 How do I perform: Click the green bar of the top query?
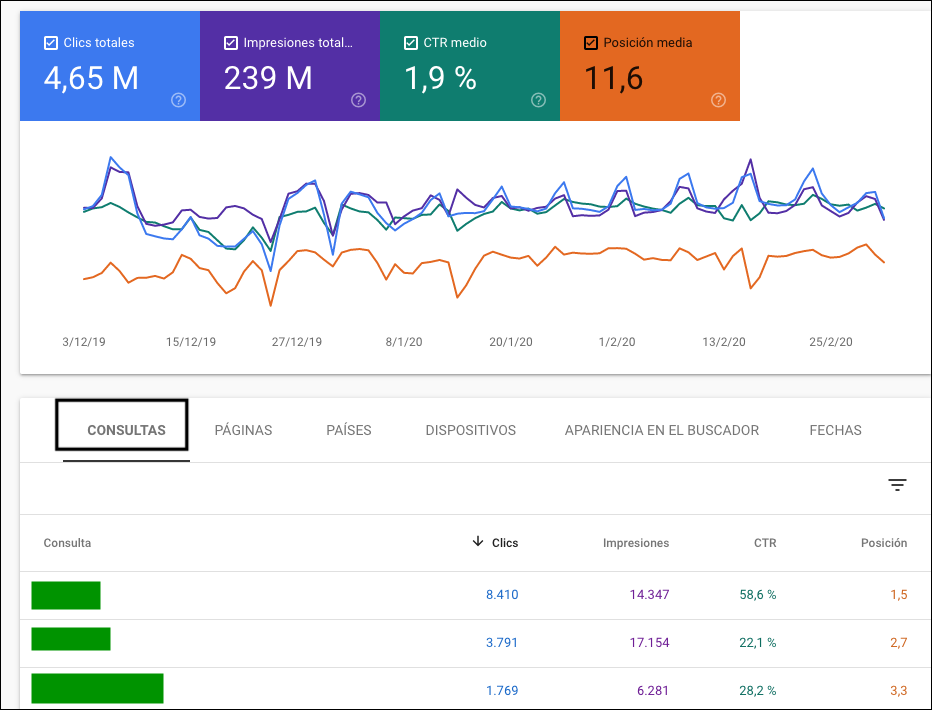click(66, 594)
